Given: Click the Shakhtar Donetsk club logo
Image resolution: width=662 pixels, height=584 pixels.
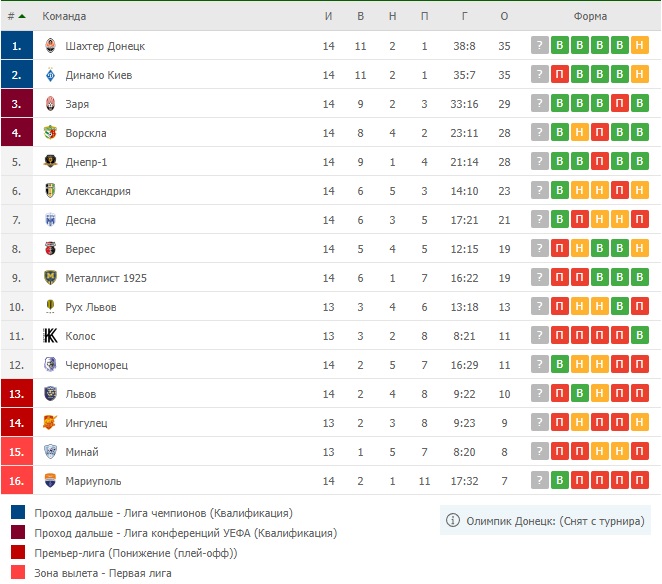Looking at the screenshot, I should point(50,46).
